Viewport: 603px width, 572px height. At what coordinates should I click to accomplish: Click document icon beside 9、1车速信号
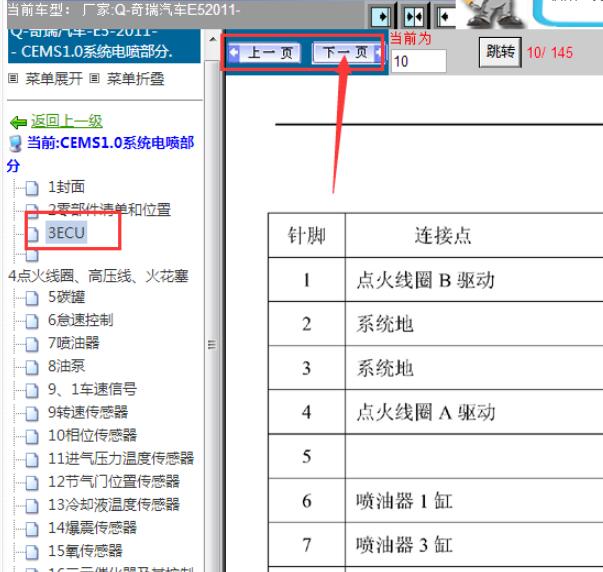(x=32, y=390)
